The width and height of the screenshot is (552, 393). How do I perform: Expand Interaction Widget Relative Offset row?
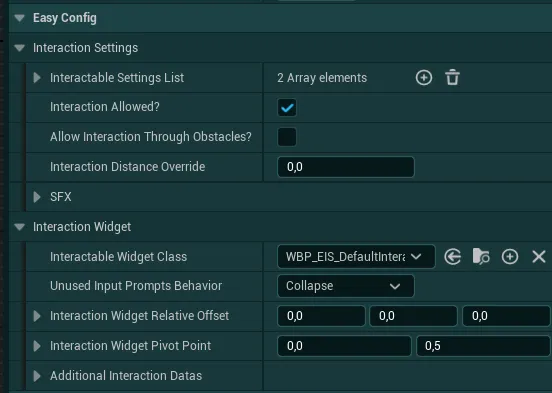click(x=37, y=316)
